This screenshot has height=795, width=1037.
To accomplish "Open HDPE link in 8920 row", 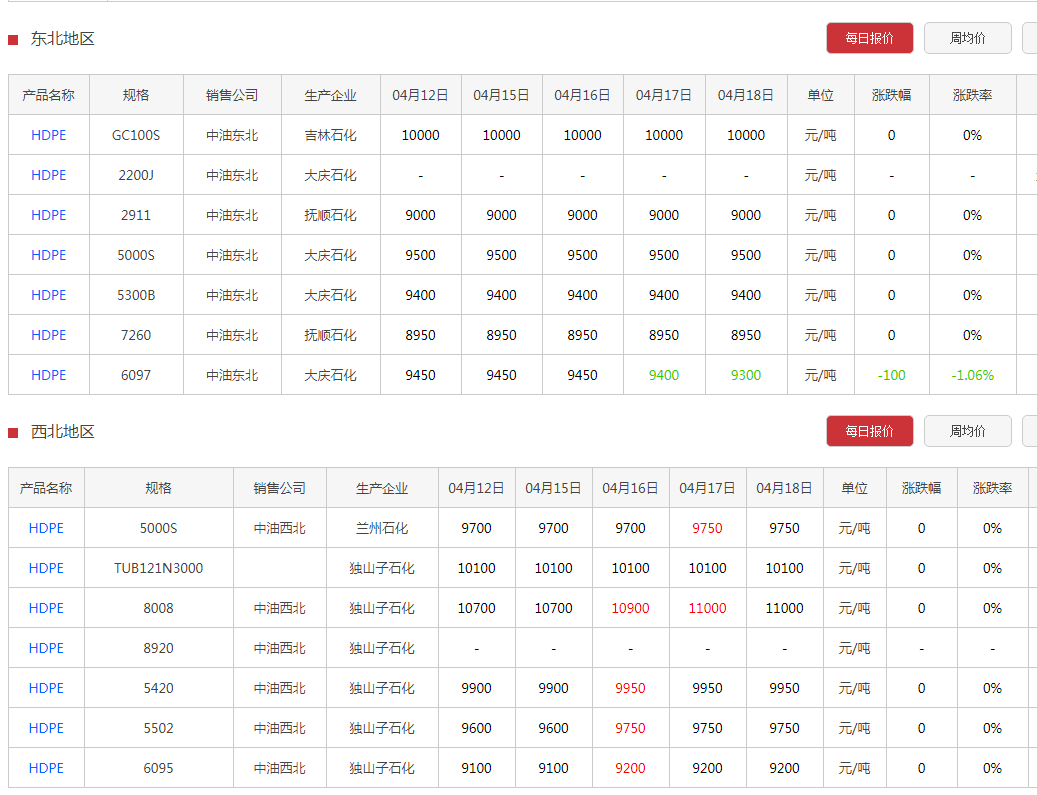I will [x=46, y=648].
